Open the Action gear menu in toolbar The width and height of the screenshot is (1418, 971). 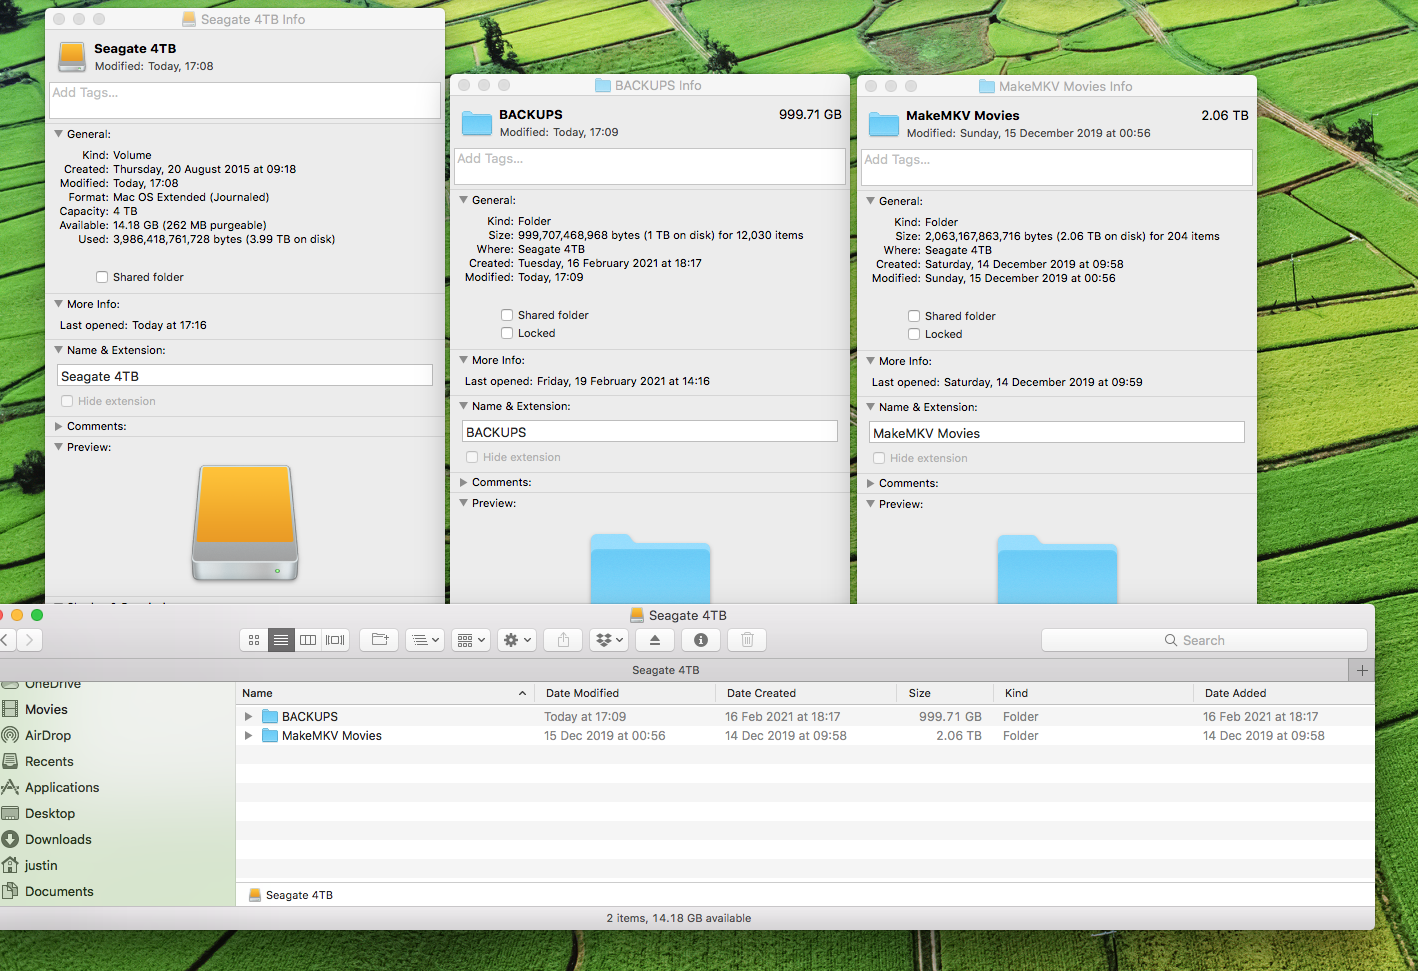[517, 640]
